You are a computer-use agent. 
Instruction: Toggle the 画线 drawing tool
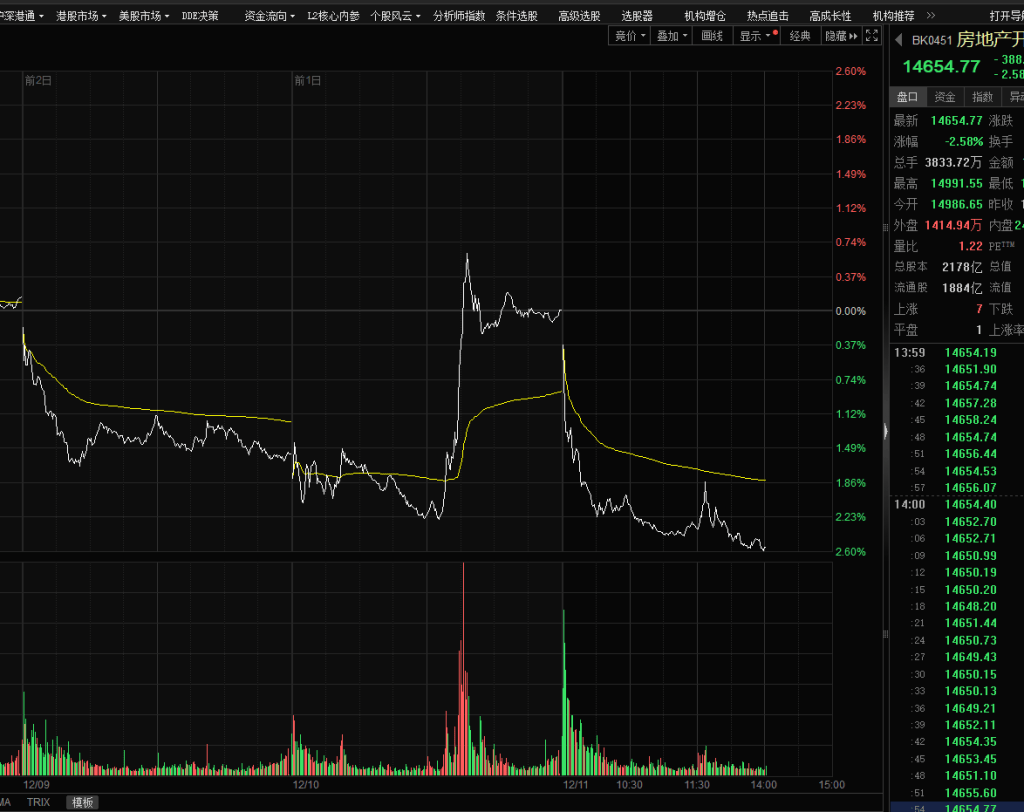click(712, 35)
